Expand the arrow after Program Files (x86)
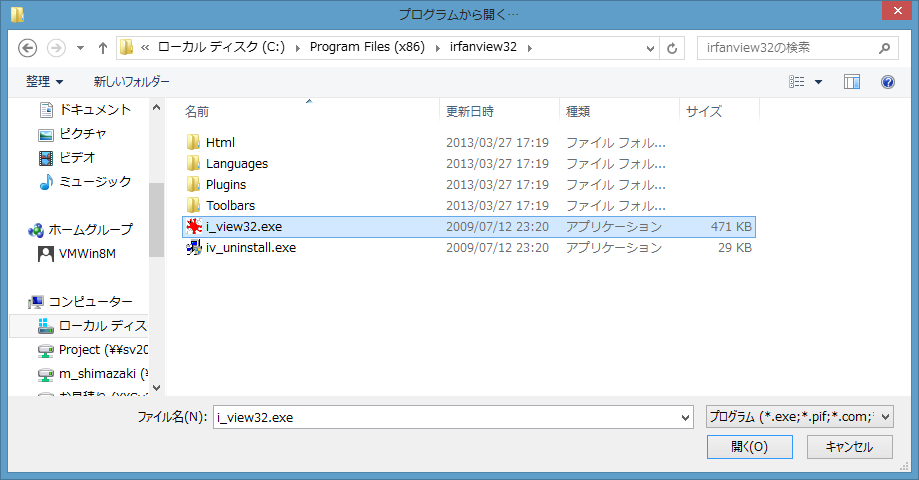This screenshot has width=919, height=480. [x=437, y=48]
